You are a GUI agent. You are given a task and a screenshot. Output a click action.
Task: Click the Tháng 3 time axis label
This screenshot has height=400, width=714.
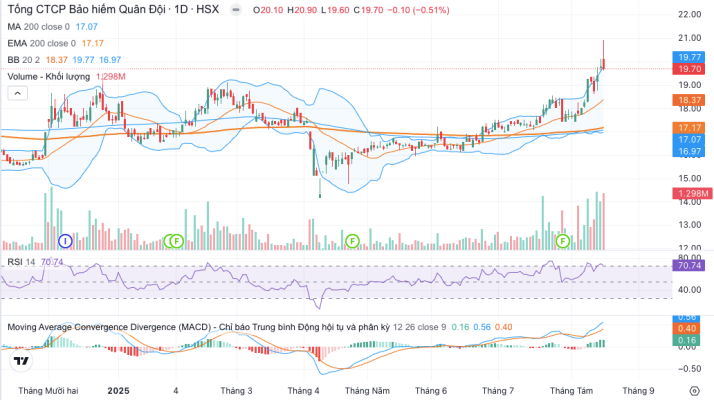[x=236, y=391]
